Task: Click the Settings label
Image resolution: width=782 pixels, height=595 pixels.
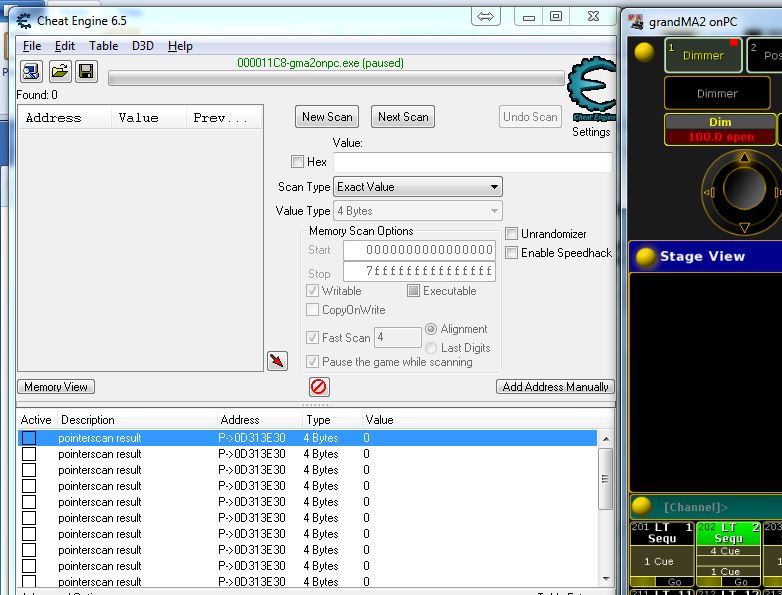Action: [x=591, y=132]
